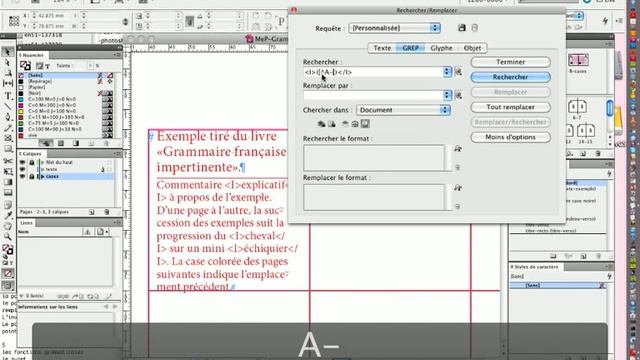The height and width of the screenshot is (360, 640).
Task: Click Delete query trash icon
Action: (474, 28)
